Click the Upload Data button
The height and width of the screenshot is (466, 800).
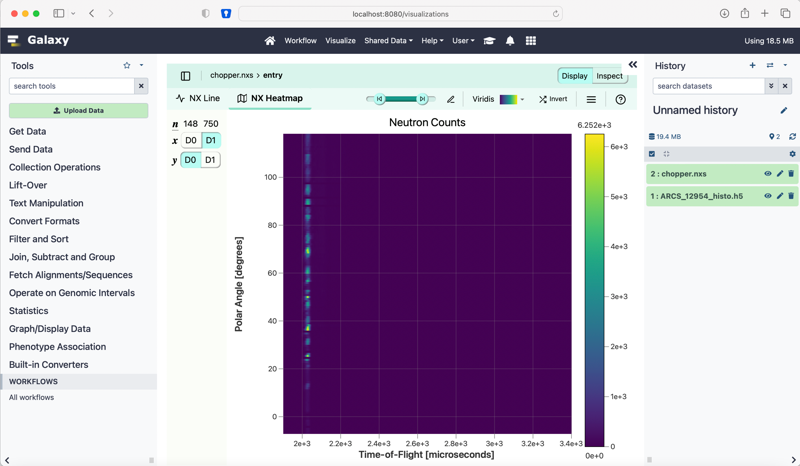coord(78,110)
